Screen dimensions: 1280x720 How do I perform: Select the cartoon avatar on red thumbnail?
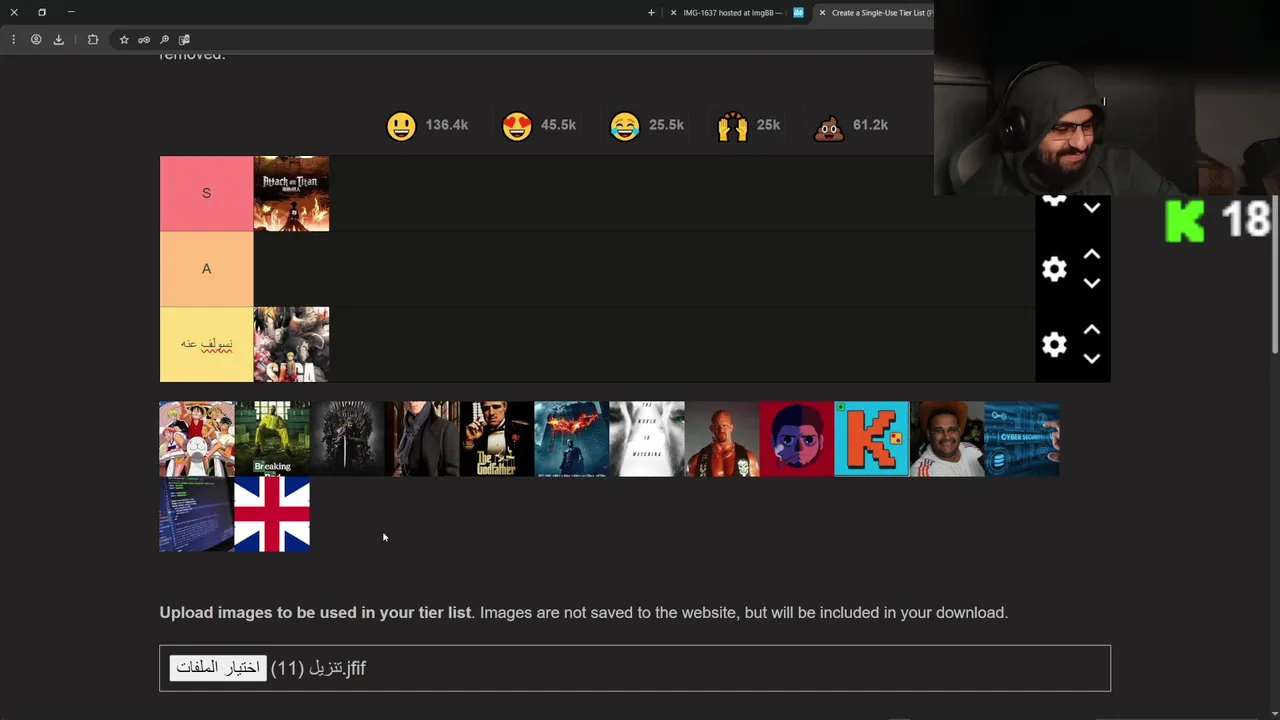[x=797, y=439]
